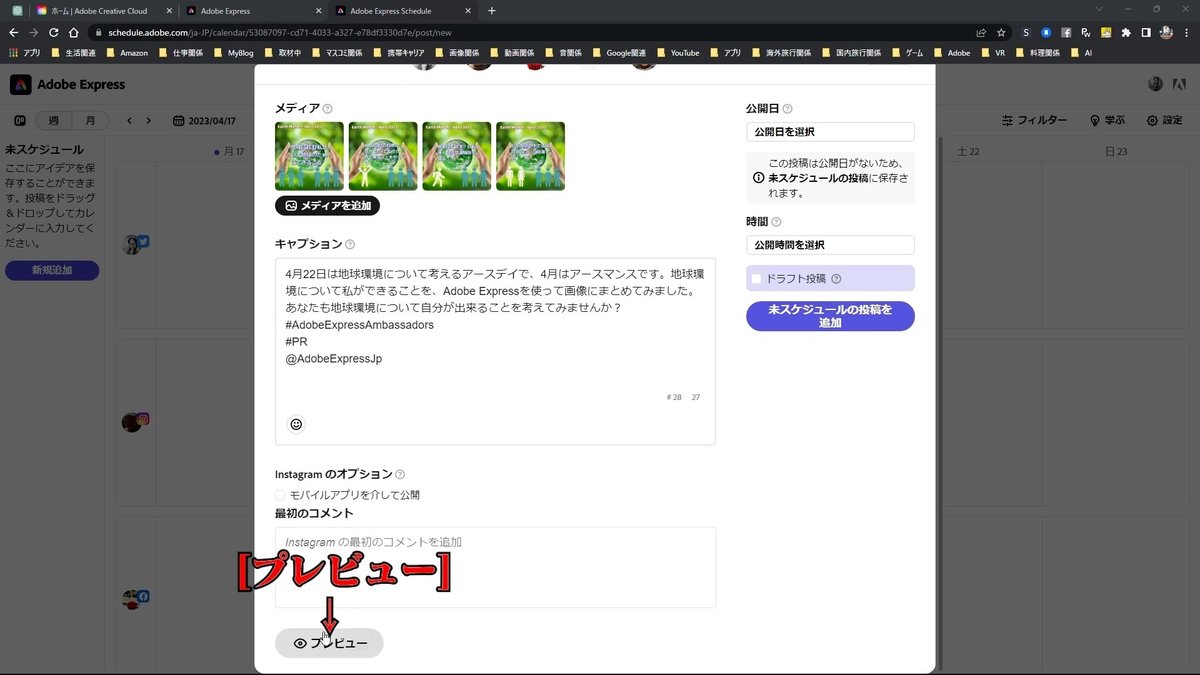Click help icon next to キャプション
This screenshot has width=1200, height=675.
coord(350,244)
